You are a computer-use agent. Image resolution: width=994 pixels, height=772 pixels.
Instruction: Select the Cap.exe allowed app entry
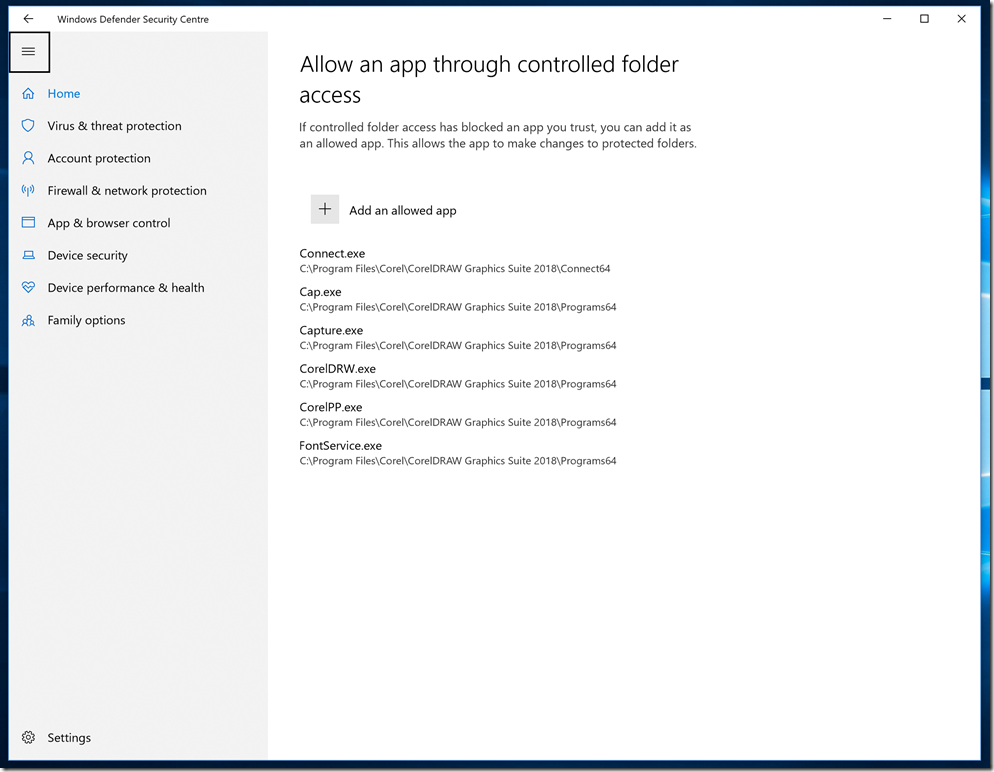pos(458,299)
